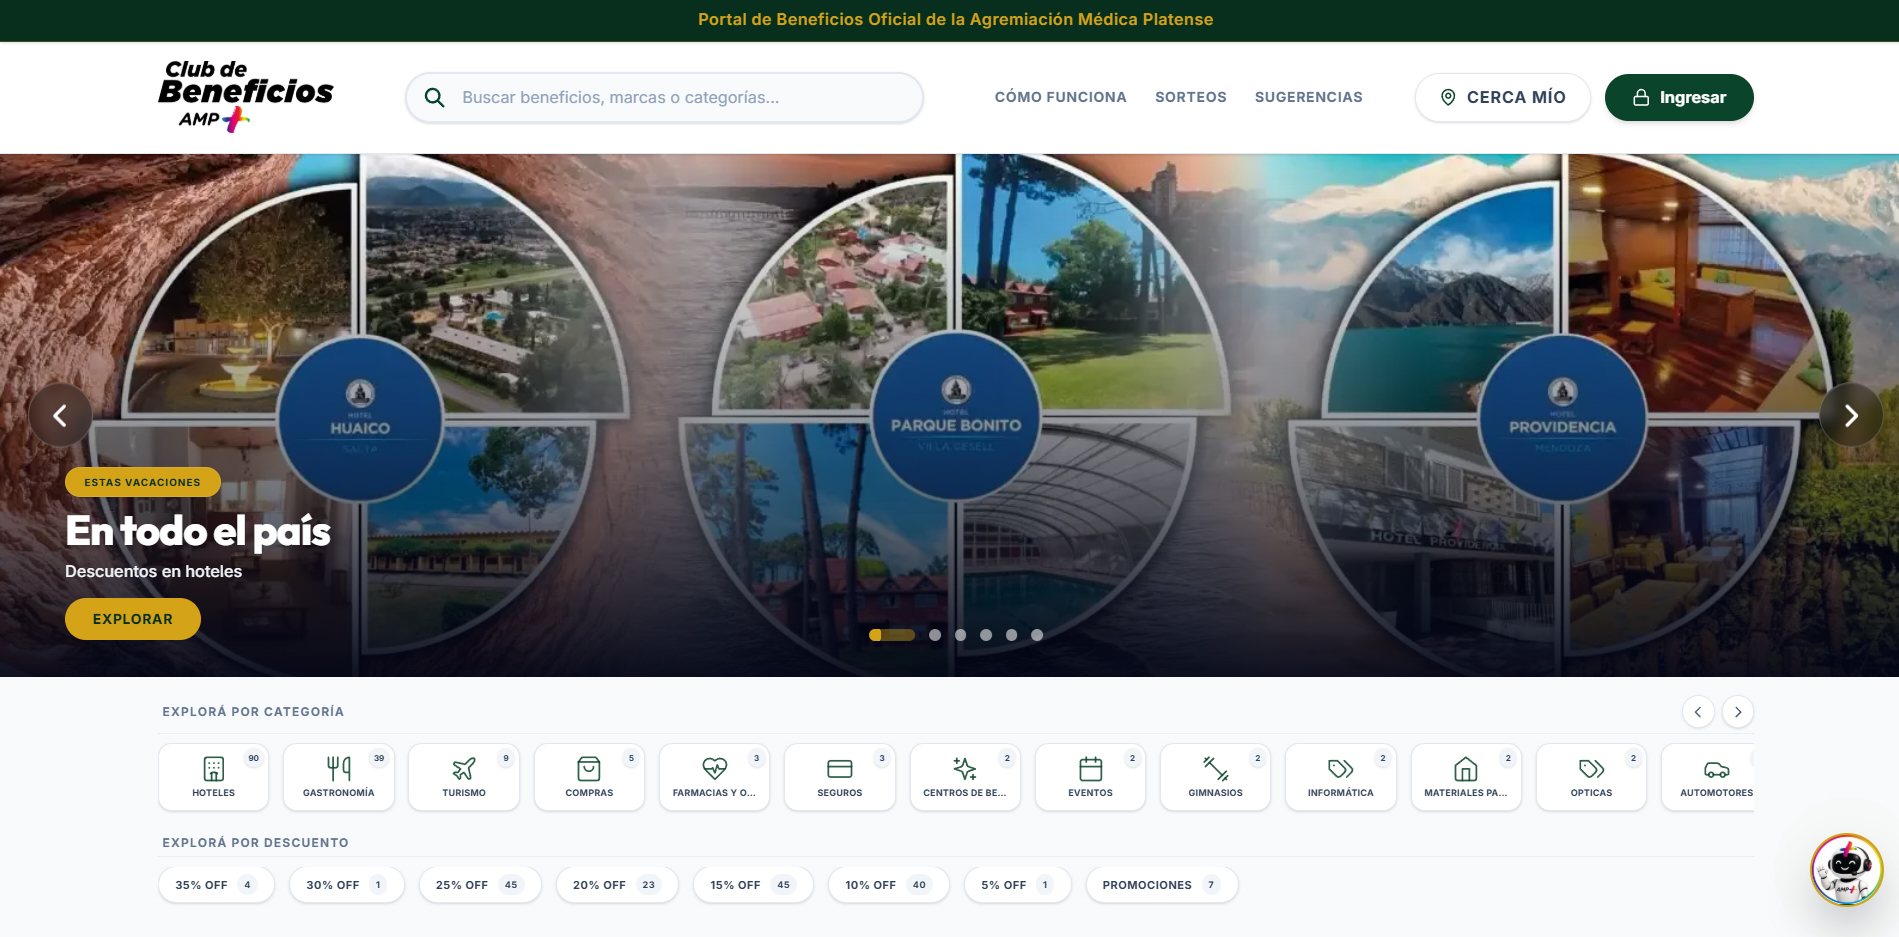
Task: Filter by 15% OFF discount
Action: pos(753,885)
